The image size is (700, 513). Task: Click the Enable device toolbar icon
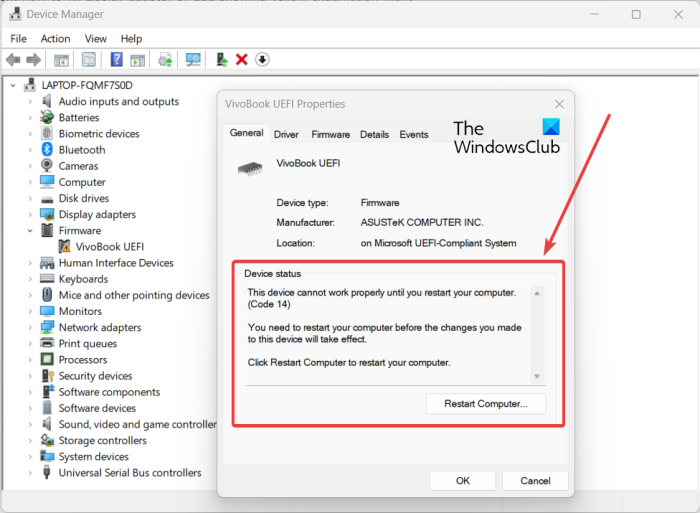point(221,59)
